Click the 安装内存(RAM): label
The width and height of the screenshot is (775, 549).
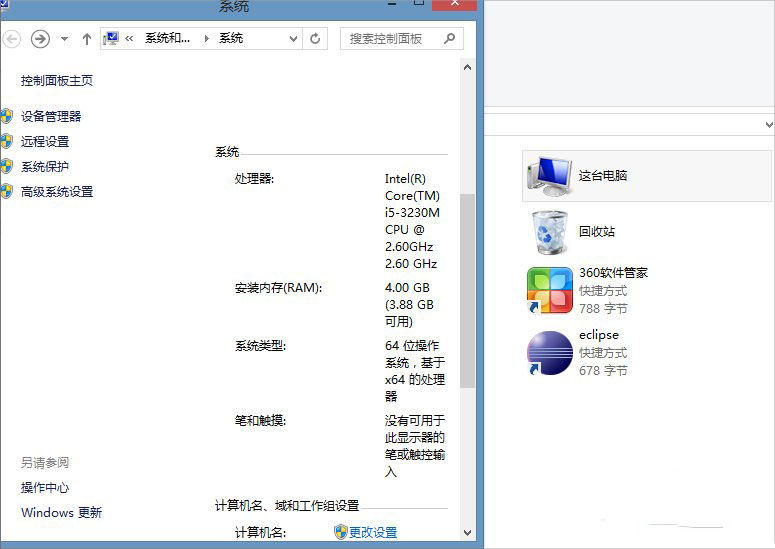click(x=278, y=288)
